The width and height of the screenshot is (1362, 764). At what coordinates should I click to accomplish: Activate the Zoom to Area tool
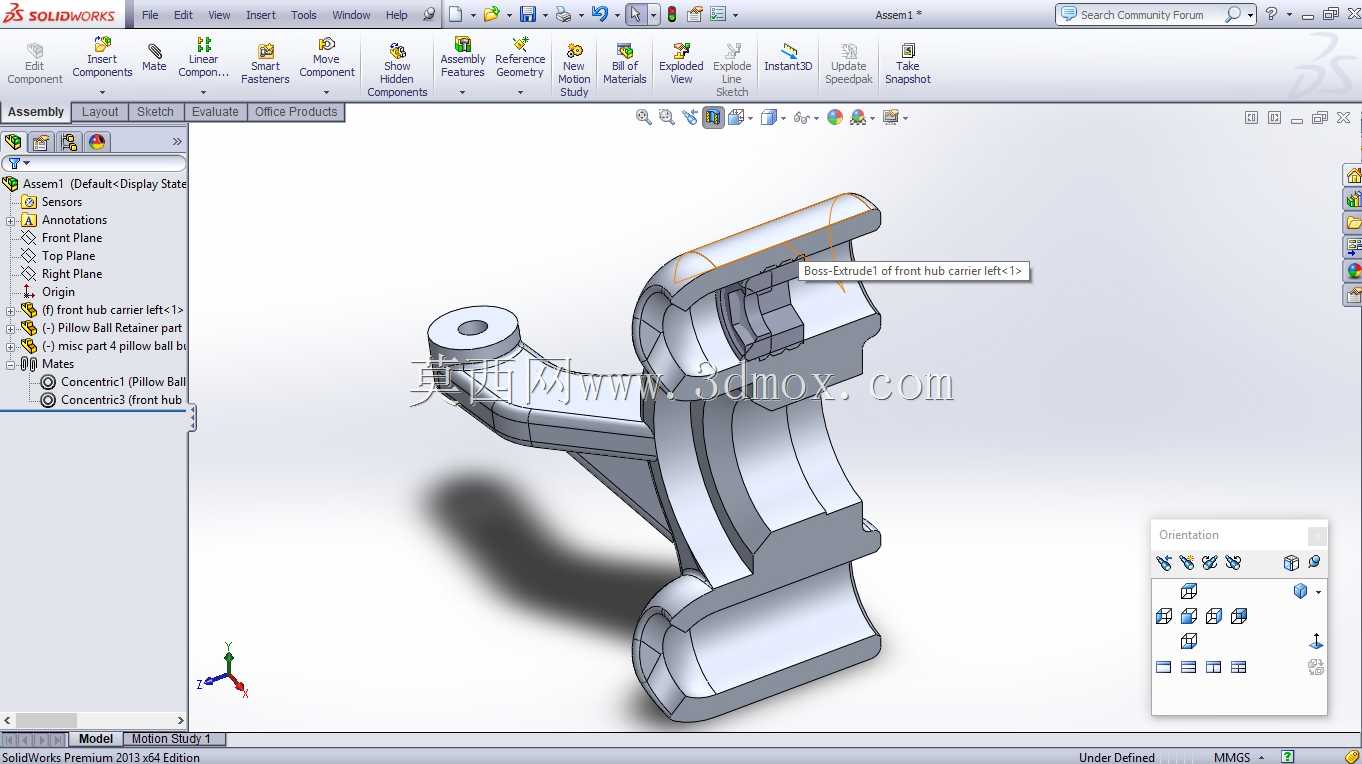tap(666, 117)
